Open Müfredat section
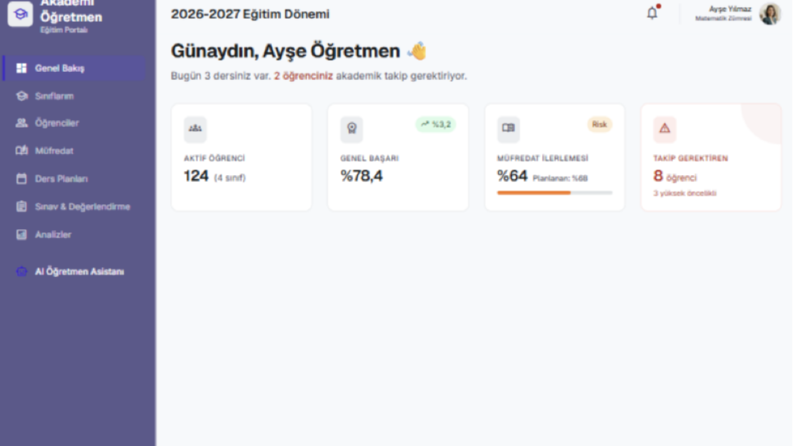 (x=74, y=151)
